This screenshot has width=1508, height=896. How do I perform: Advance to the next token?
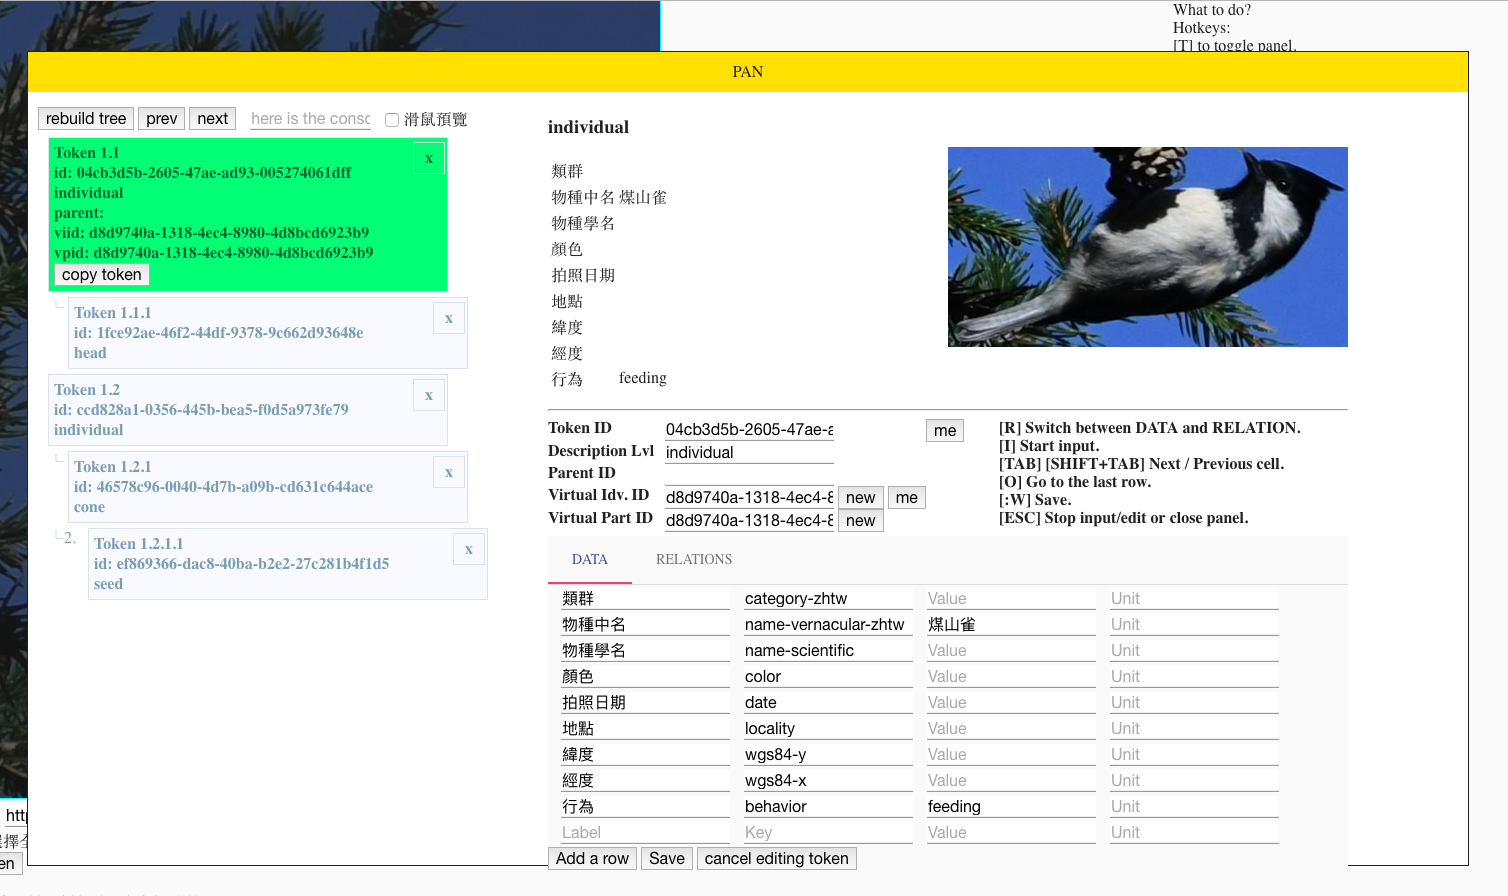(x=212, y=118)
